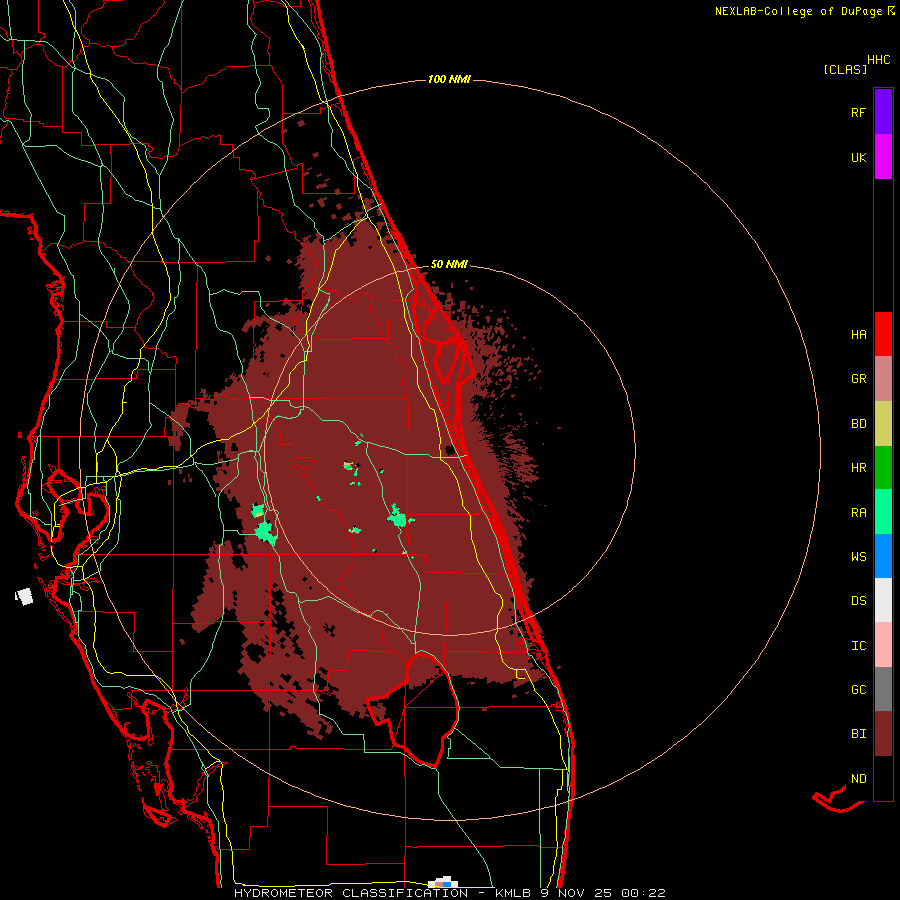Click the white square echo off west coast
Image resolution: width=900 pixels, height=900 pixels.
click(24, 596)
